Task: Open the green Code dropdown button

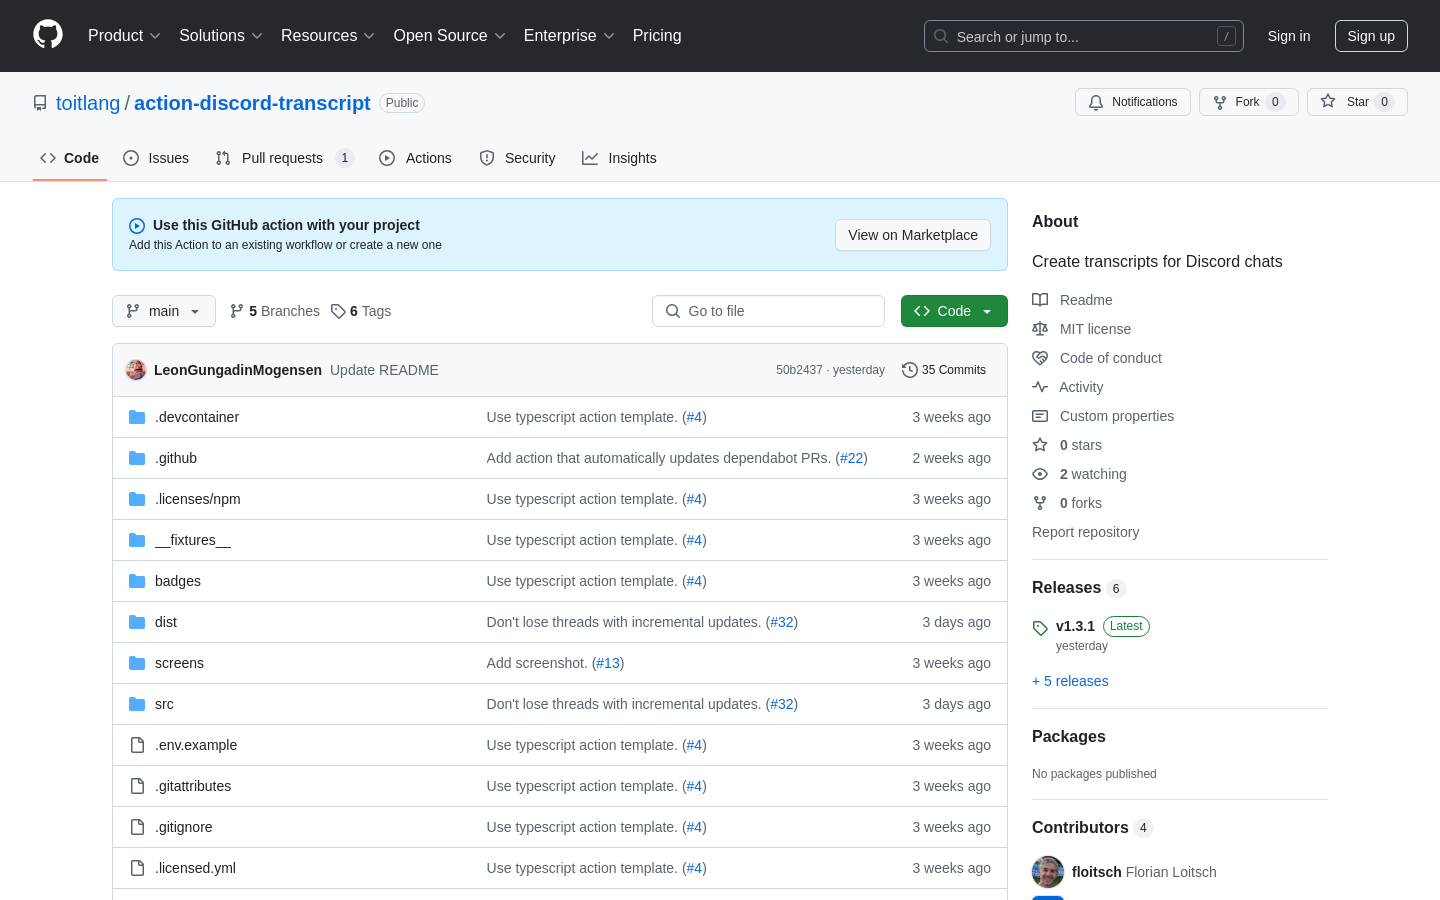Action: [x=954, y=311]
